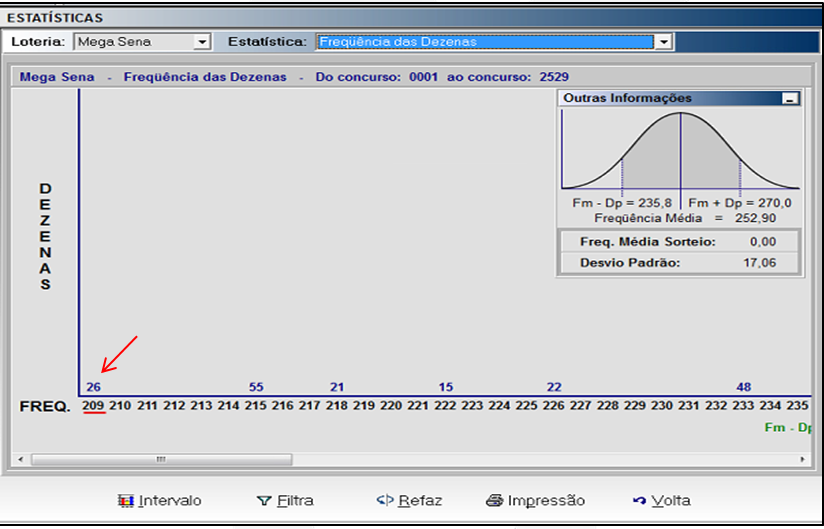This screenshot has width=824, height=529.
Task: Click the Desvio Padrão value 17,06
Action: [x=759, y=263]
